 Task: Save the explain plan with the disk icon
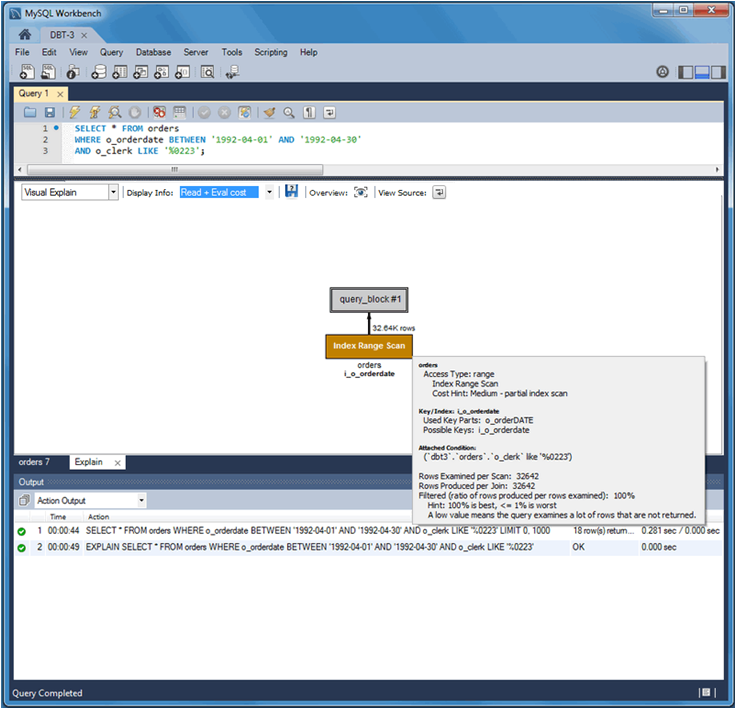click(x=291, y=192)
